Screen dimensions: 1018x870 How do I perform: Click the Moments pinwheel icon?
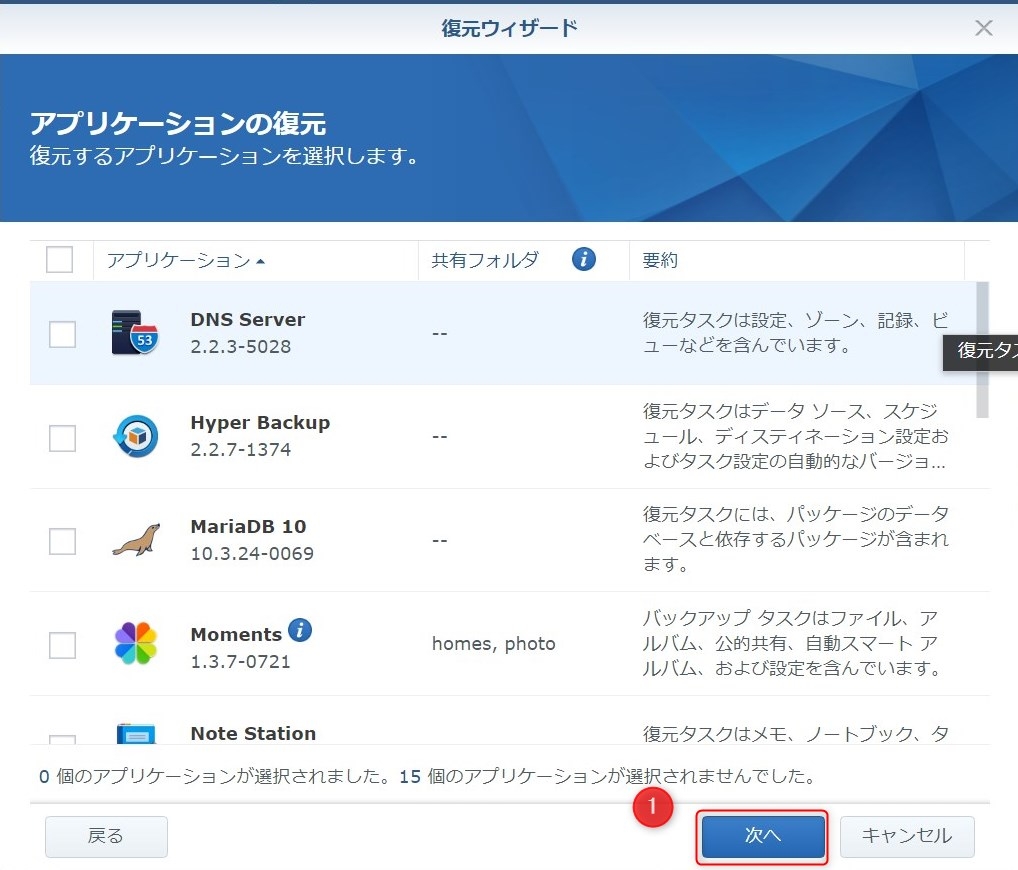coord(135,644)
